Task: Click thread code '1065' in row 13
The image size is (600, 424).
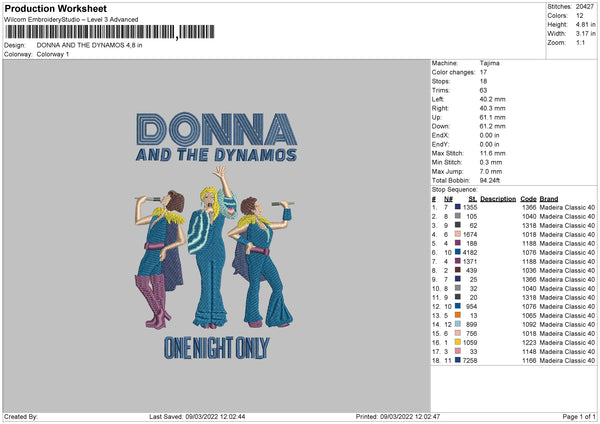Action: [529, 315]
